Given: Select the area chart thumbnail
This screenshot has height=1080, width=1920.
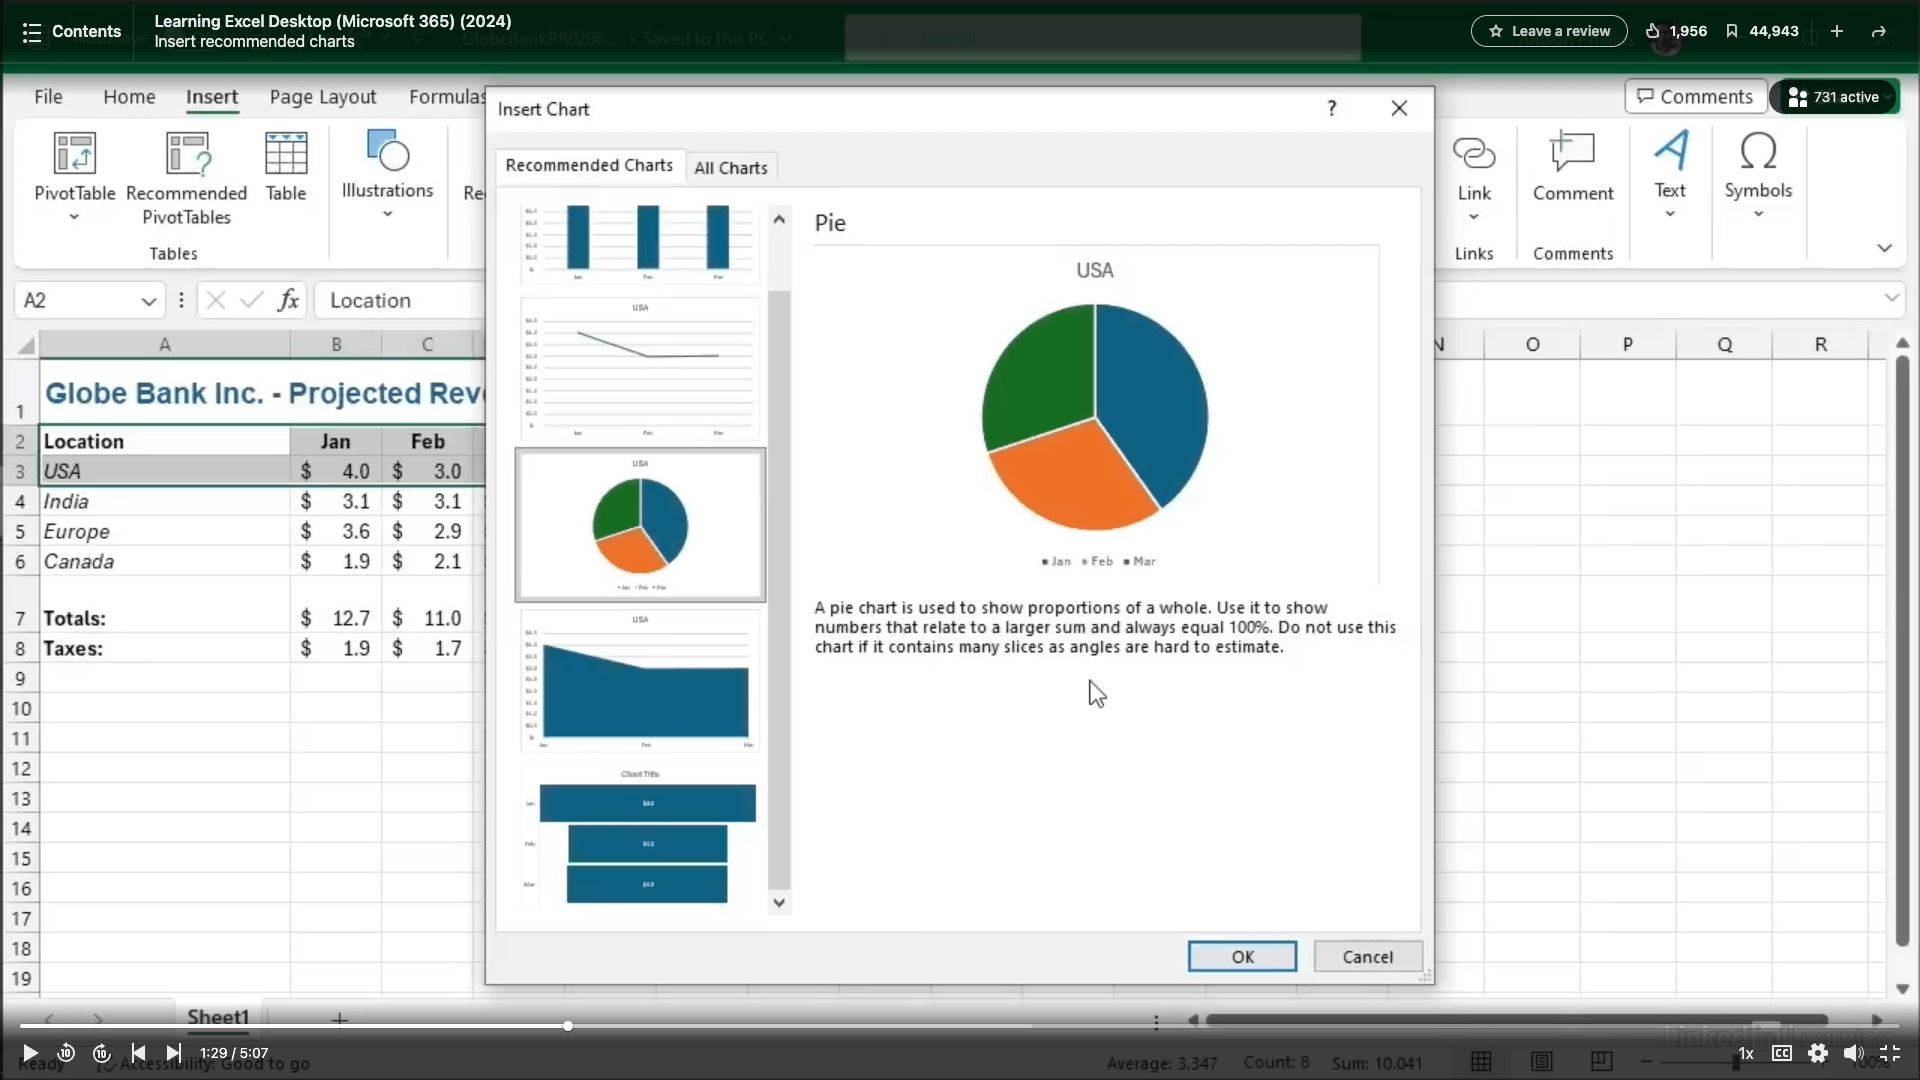Looking at the screenshot, I should click(x=640, y=680).
